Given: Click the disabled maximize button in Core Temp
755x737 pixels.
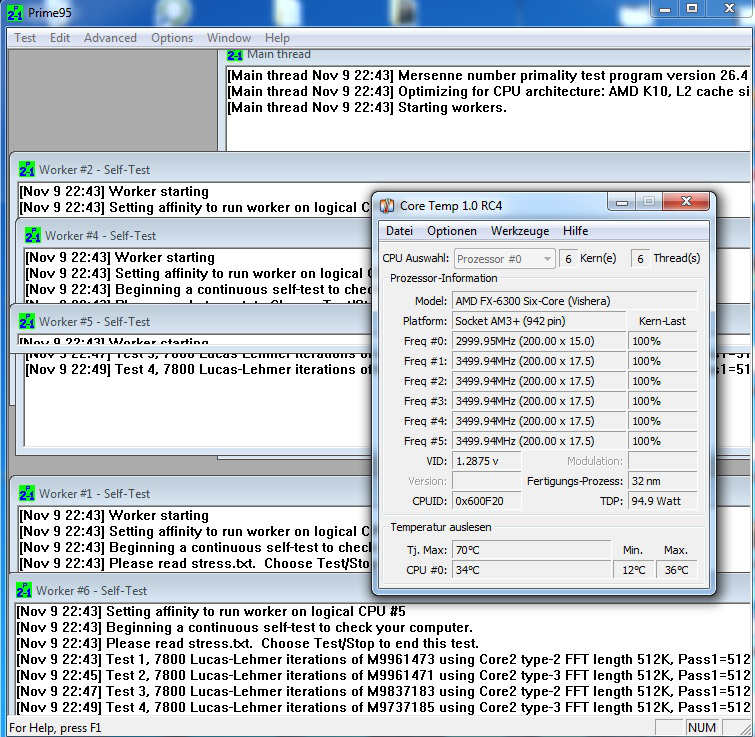Looking at the screenshot, I should pos(649,202).
